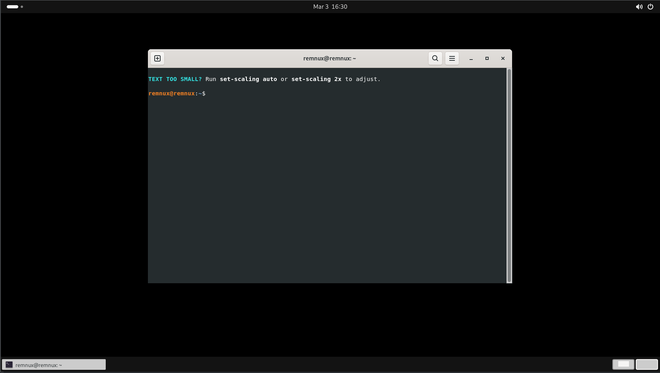Open the clock and calendar menu
The height and width of the screenshot is (373, 660).
tap(330, 7)
